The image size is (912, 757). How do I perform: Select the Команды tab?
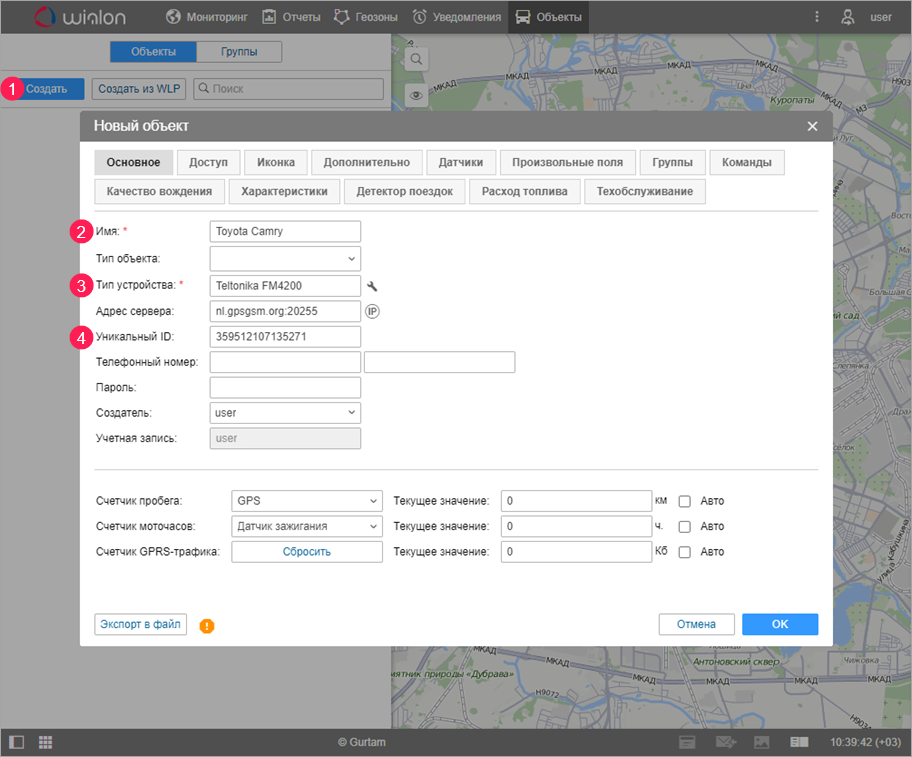(x=747, y=162)
